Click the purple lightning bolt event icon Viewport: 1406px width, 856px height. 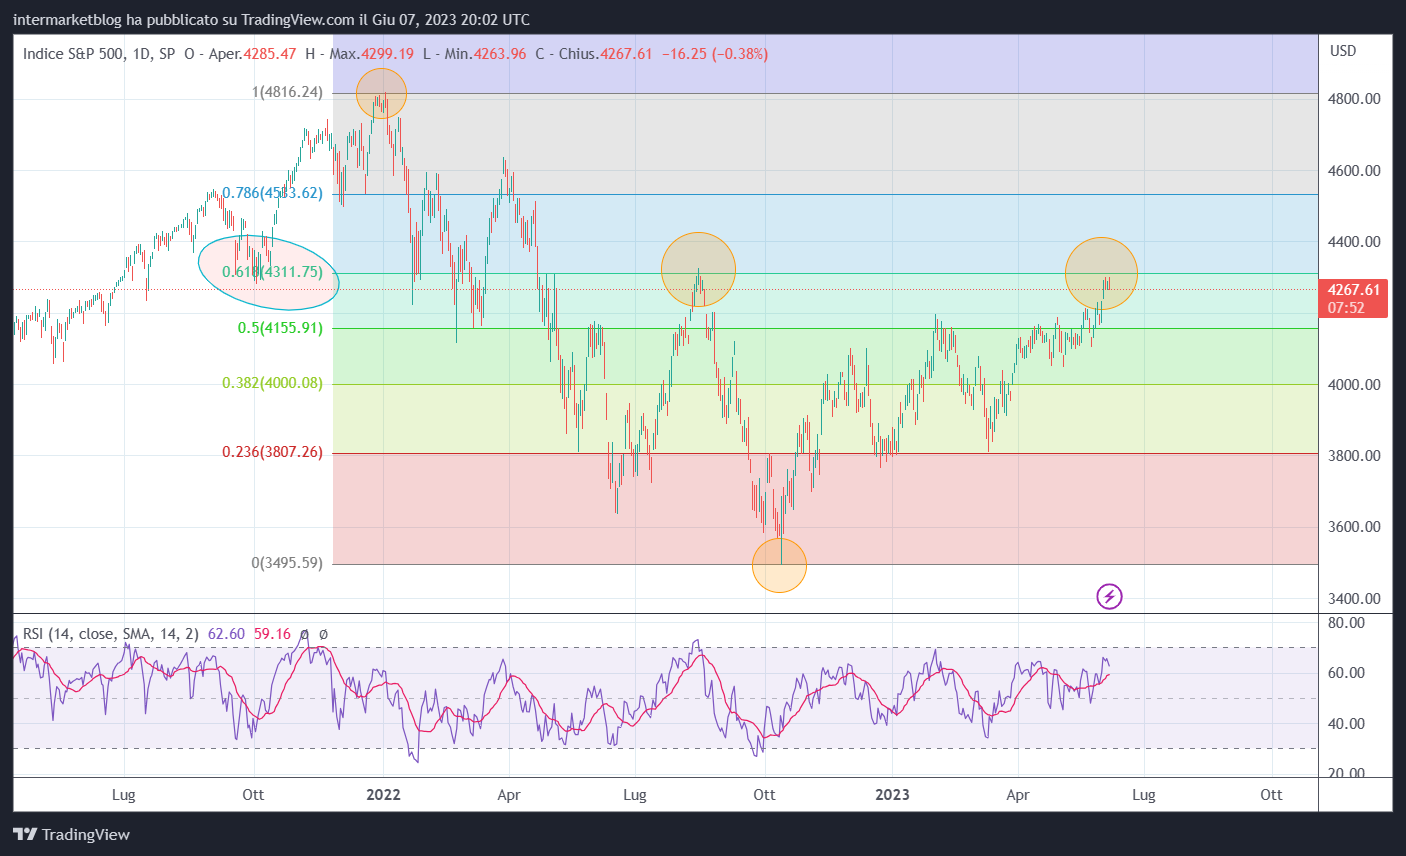[x=1109, y=597]
